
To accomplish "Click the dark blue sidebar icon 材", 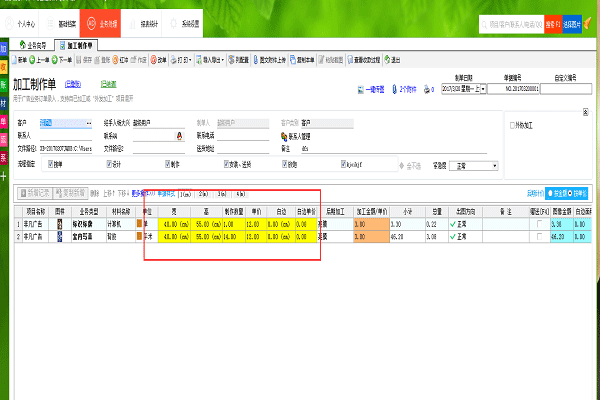I will tap(3, 103).
